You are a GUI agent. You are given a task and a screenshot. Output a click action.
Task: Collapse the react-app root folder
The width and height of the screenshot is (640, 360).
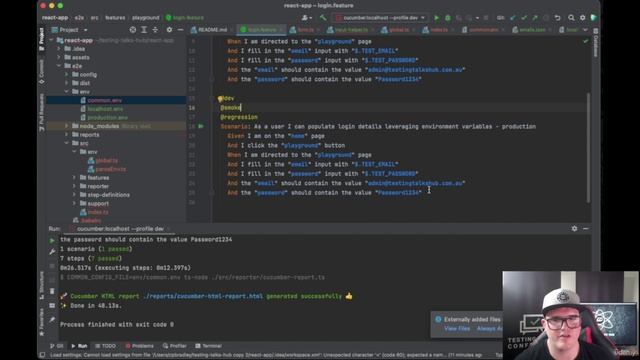(x=51, y=40)
